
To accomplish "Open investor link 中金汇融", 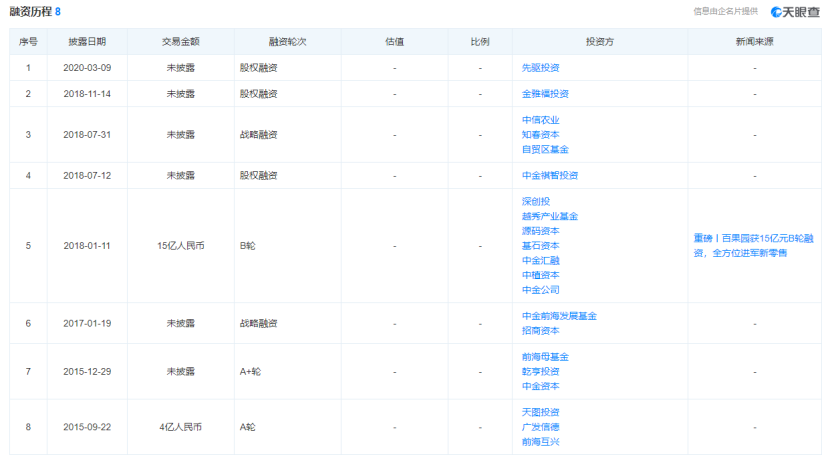I will point(541,261).
